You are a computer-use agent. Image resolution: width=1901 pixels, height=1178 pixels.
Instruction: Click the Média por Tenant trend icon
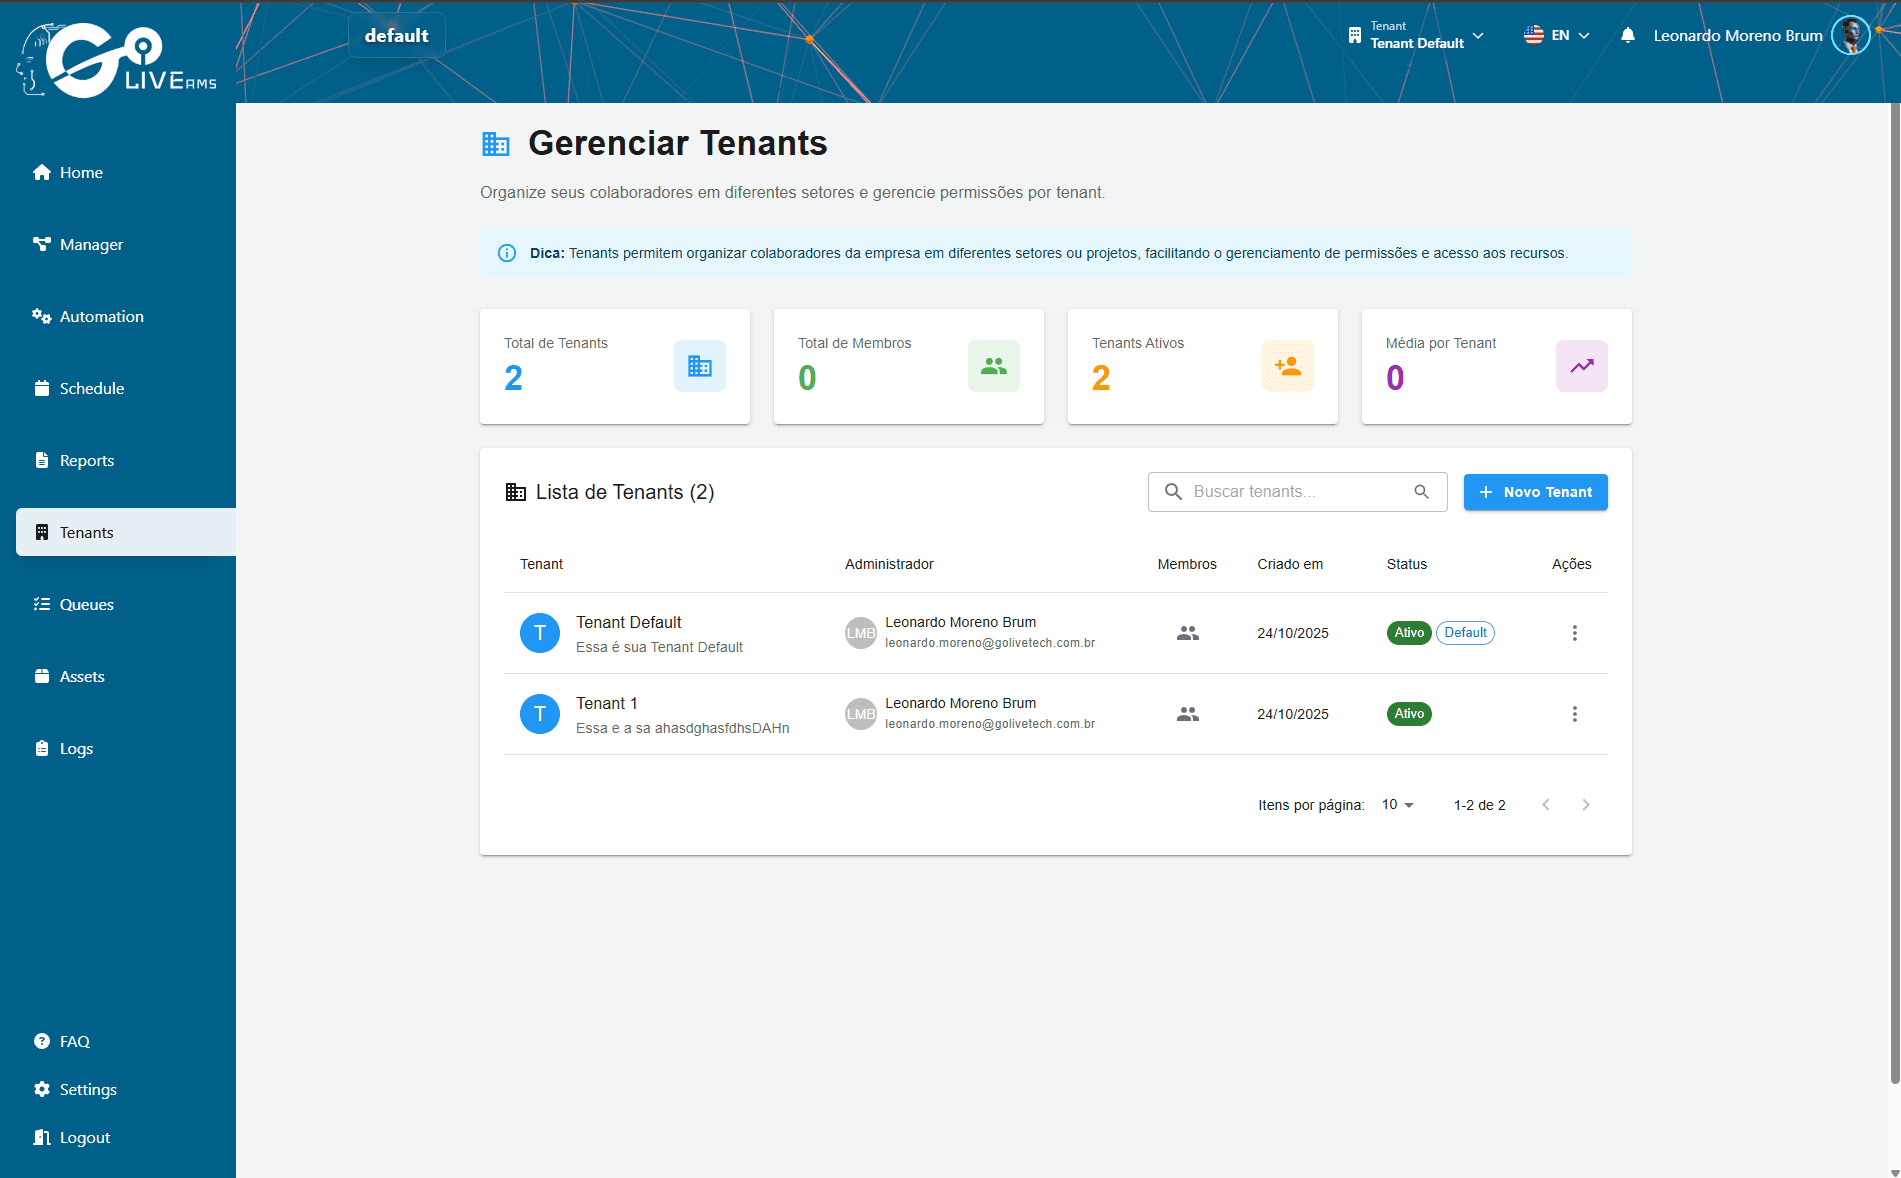pos(1582,366)
